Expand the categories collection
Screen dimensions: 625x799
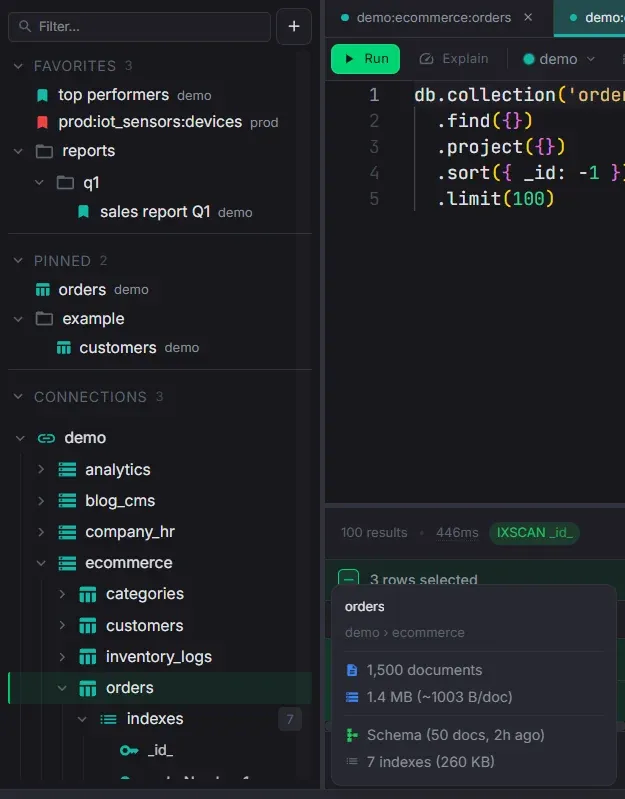pyautogui.click(x=62, y=594)
